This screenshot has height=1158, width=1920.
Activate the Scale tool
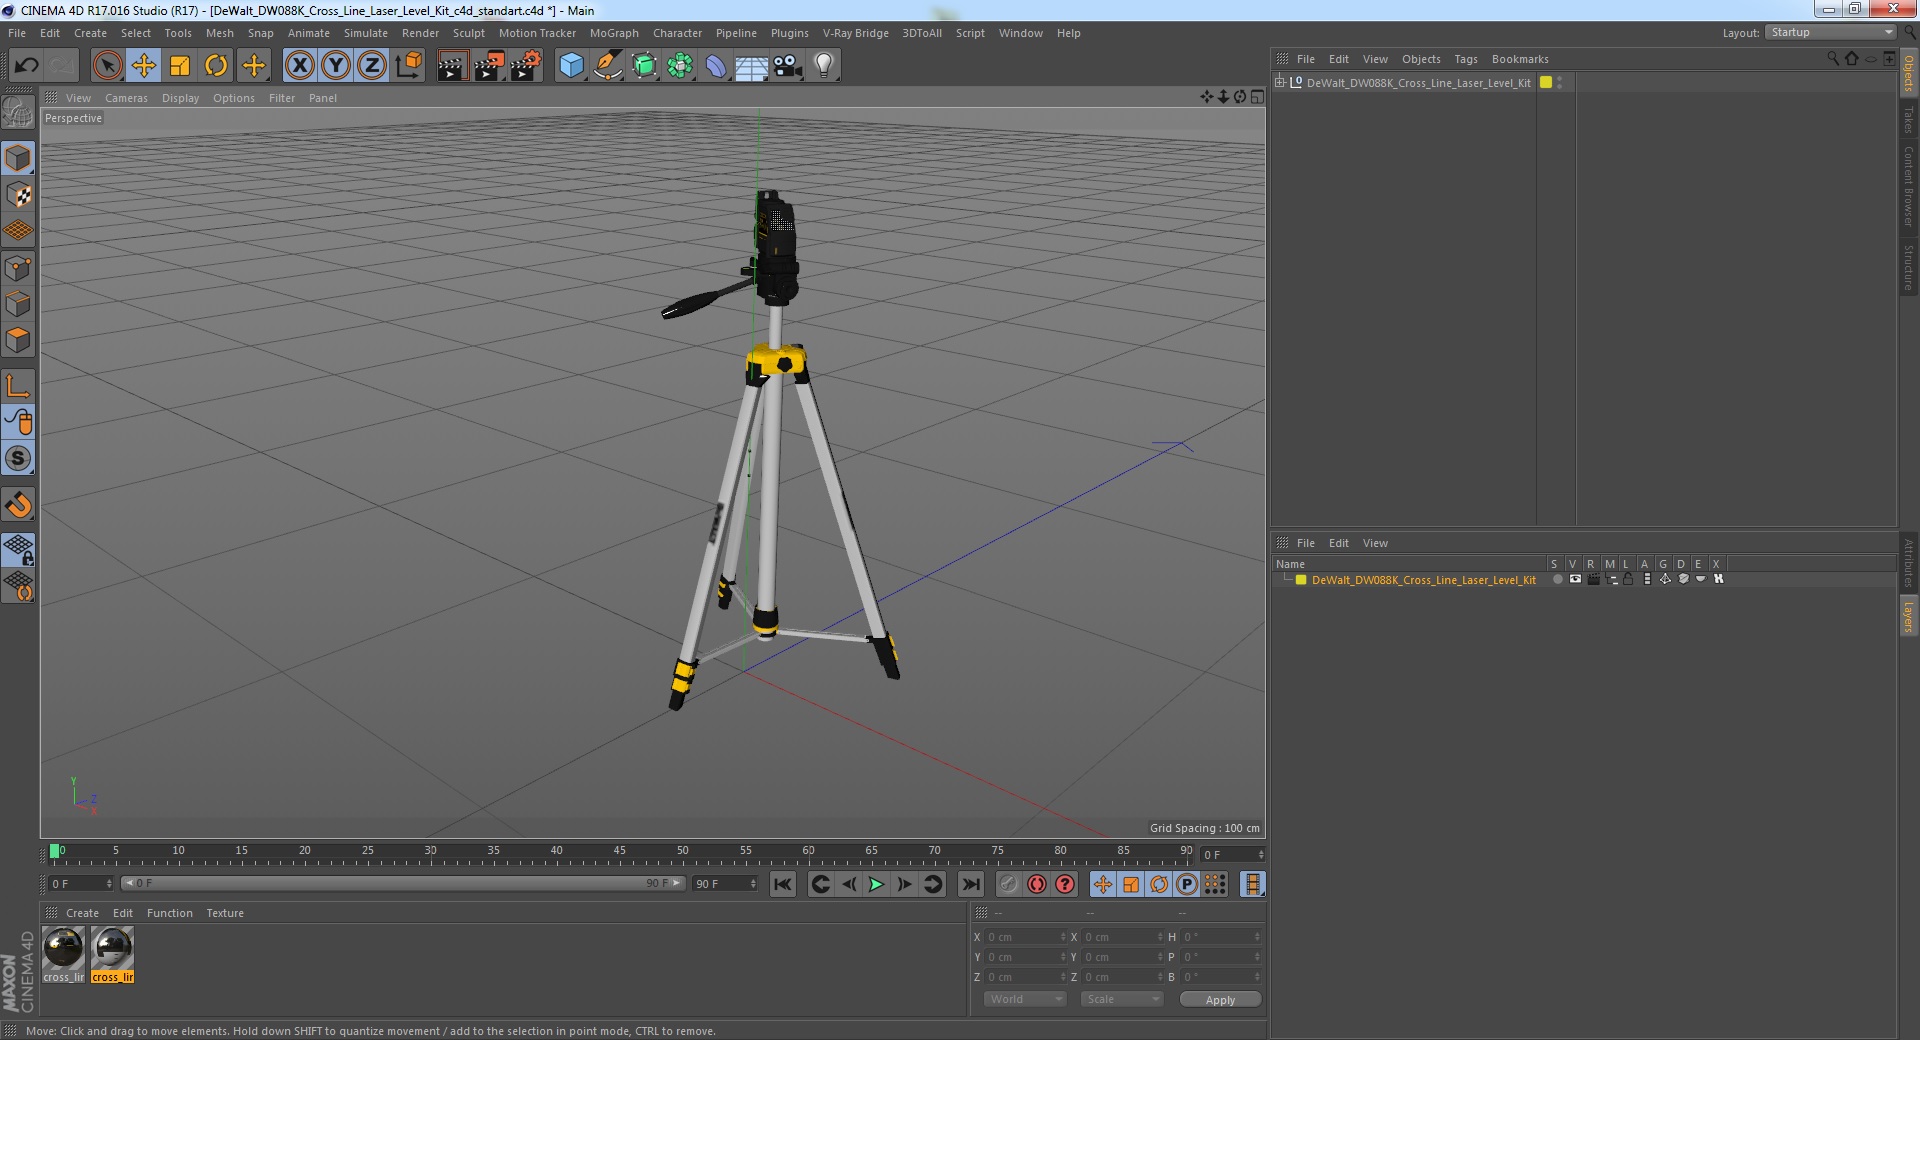pyautogui.click(x=180, y=66)
